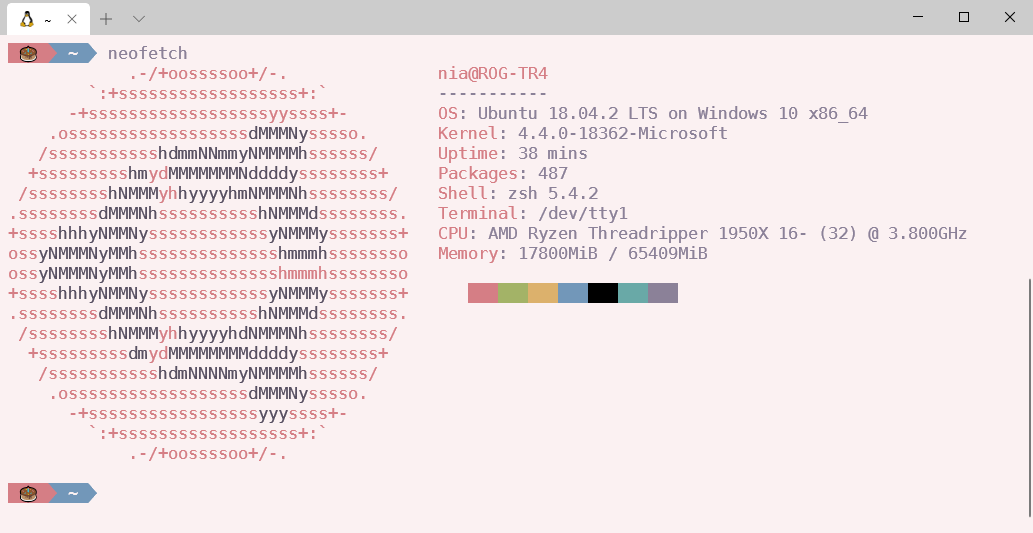
Task: Minimize the terminal window
Action: point(918,17)
